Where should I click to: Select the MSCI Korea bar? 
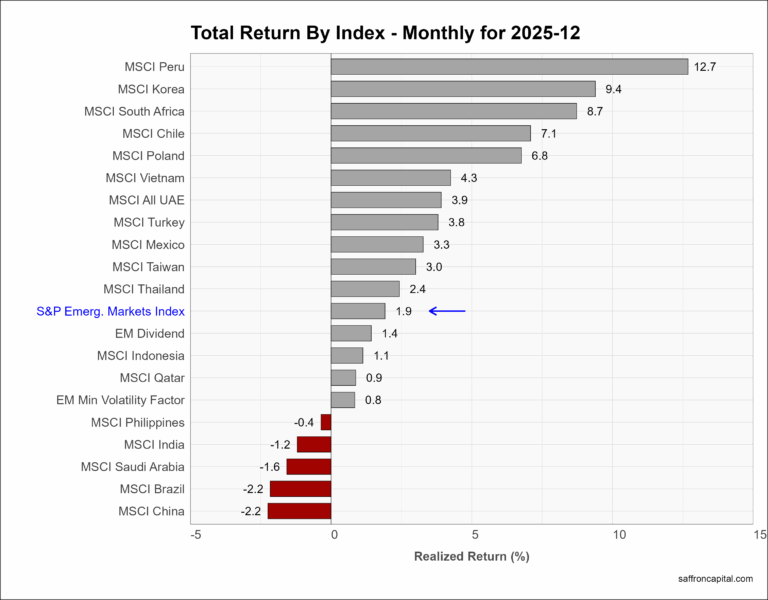pyautogui.click(x=462, y=89)
